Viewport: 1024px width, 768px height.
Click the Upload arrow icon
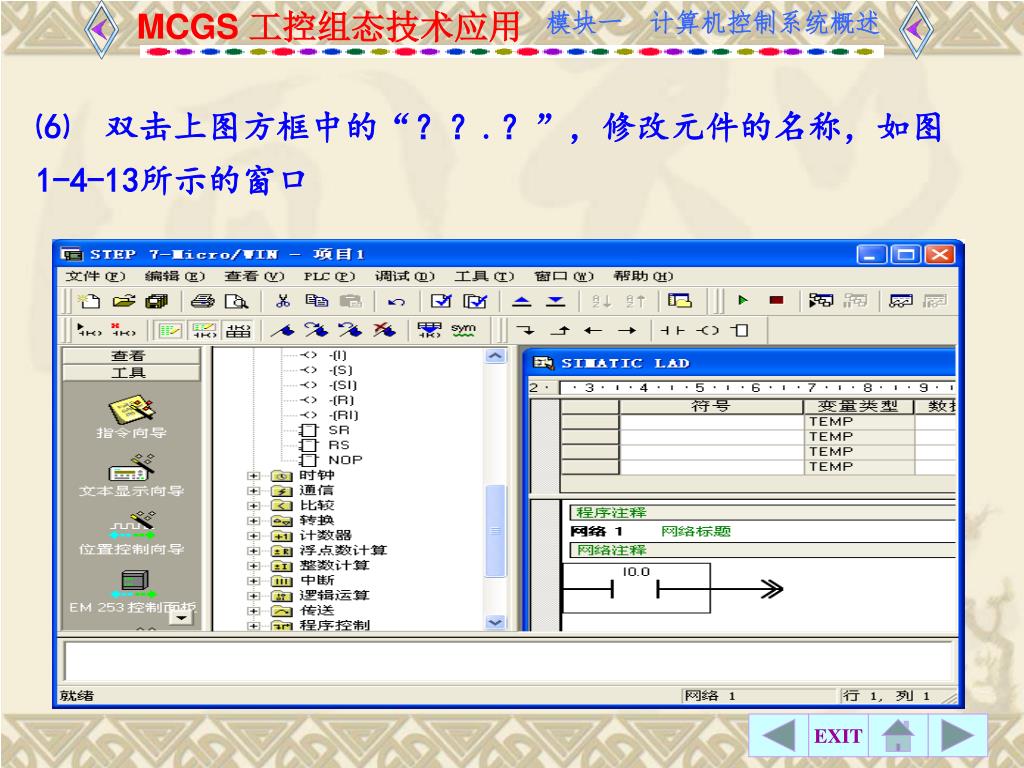[521, 301]
